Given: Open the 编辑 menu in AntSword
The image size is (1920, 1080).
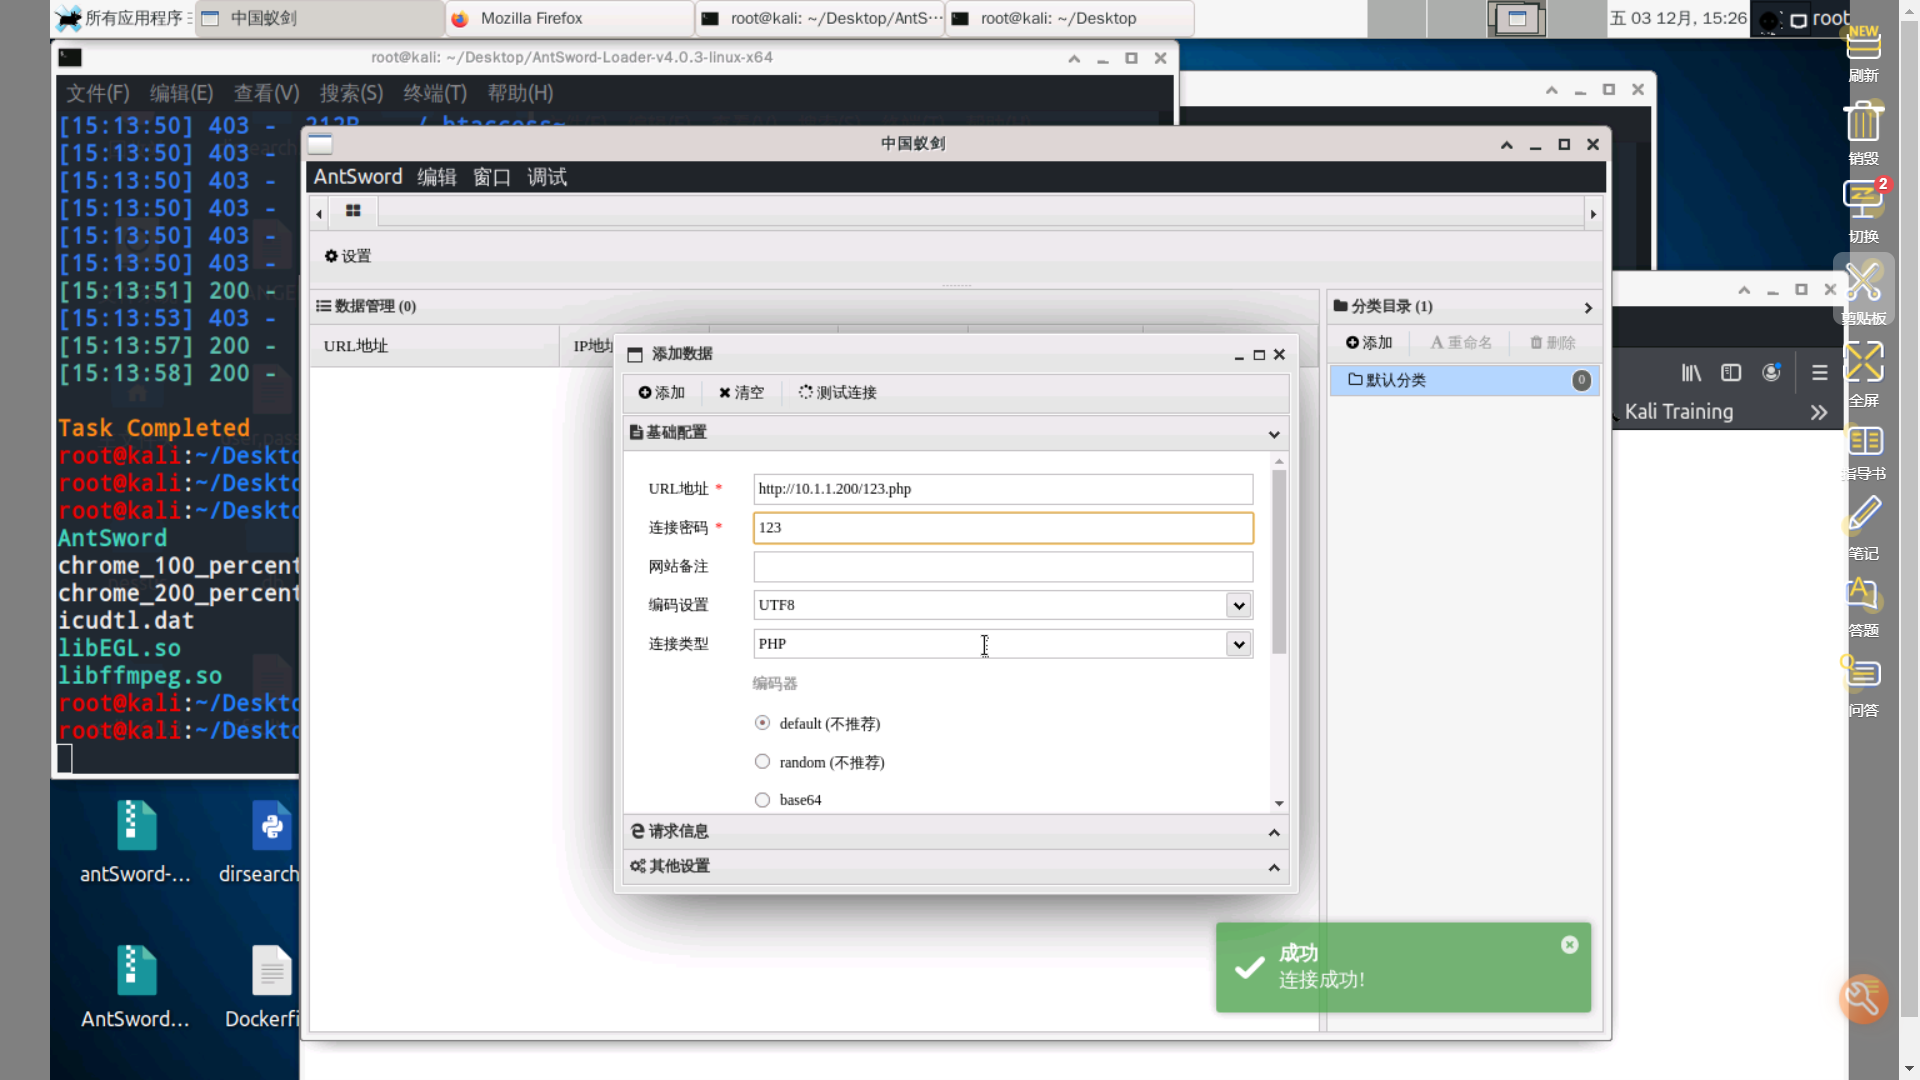Looking at the screenshot, I should pyautogui.click(x=437, y=177).
